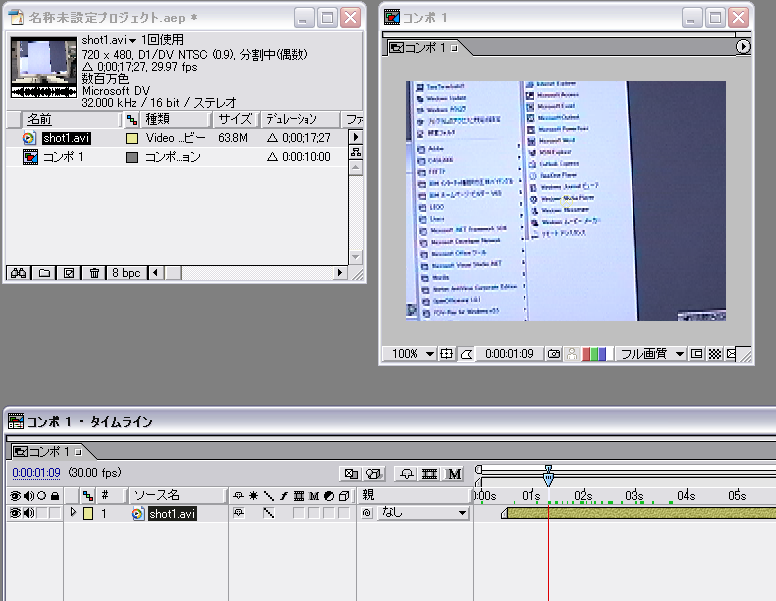This screenshot has height=601, width=776.
Task: Create a new folder in the project window
Action: 44,273
